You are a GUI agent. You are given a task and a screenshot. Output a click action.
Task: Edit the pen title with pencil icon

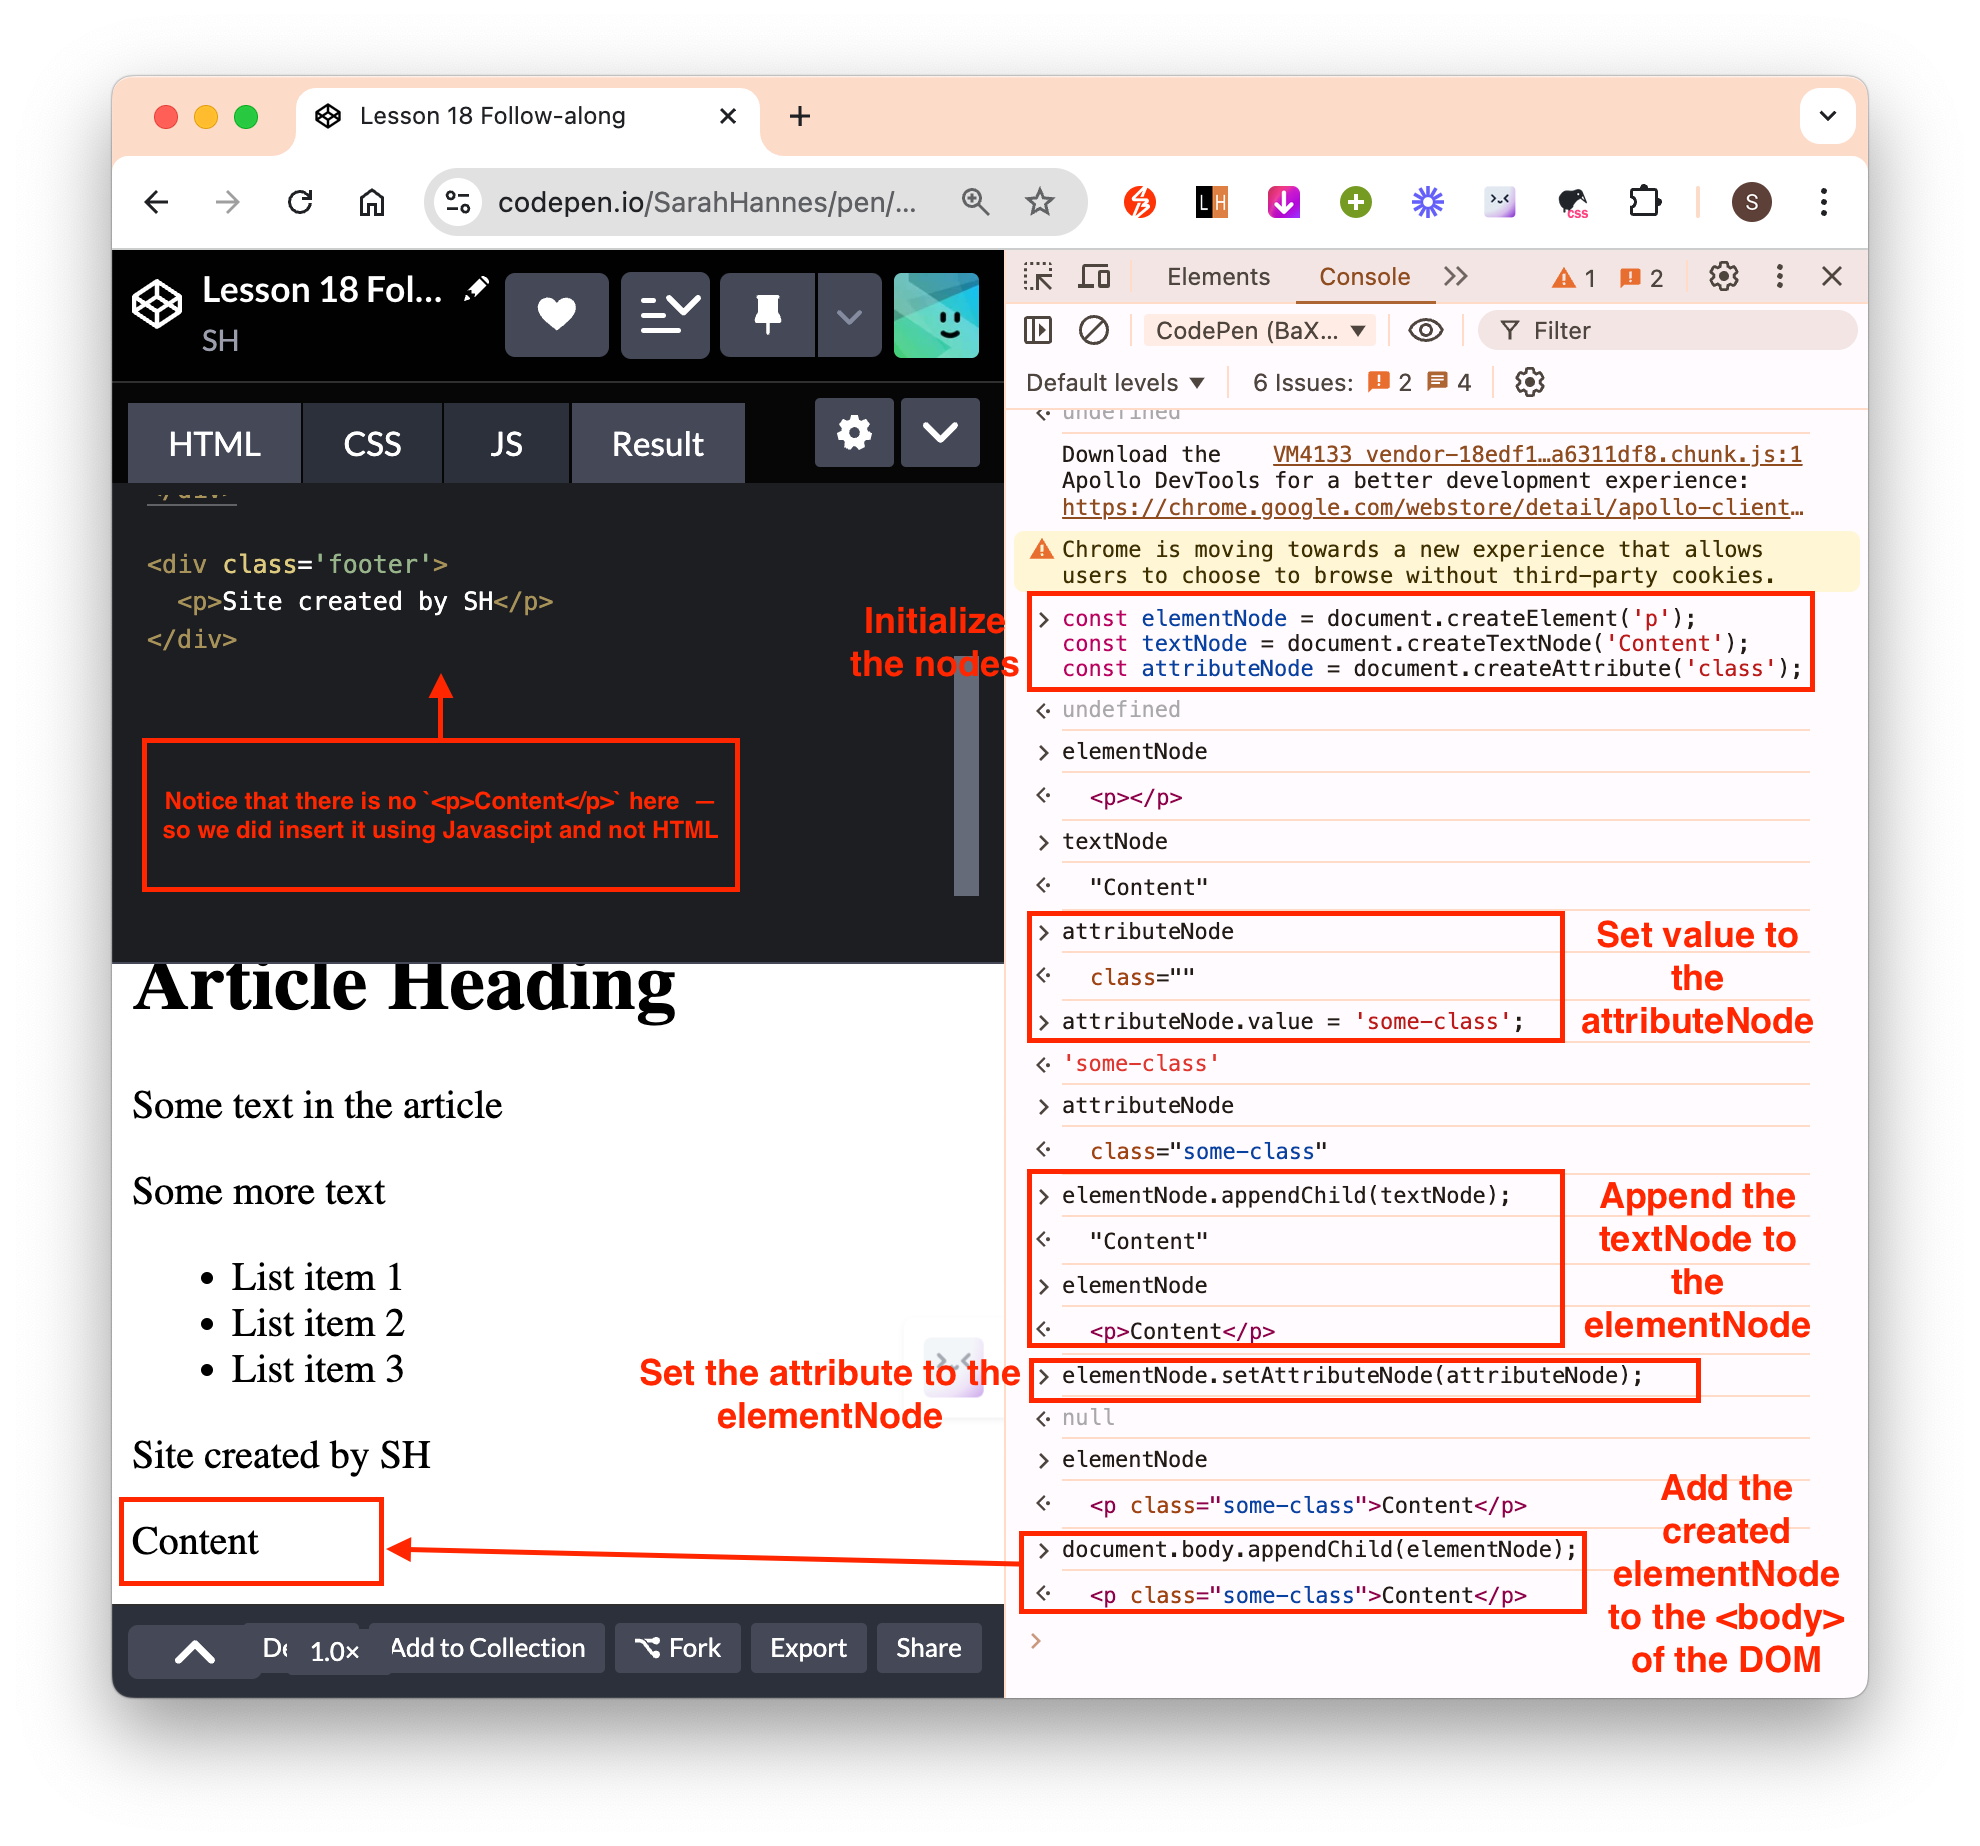click(x=477, y=289)
